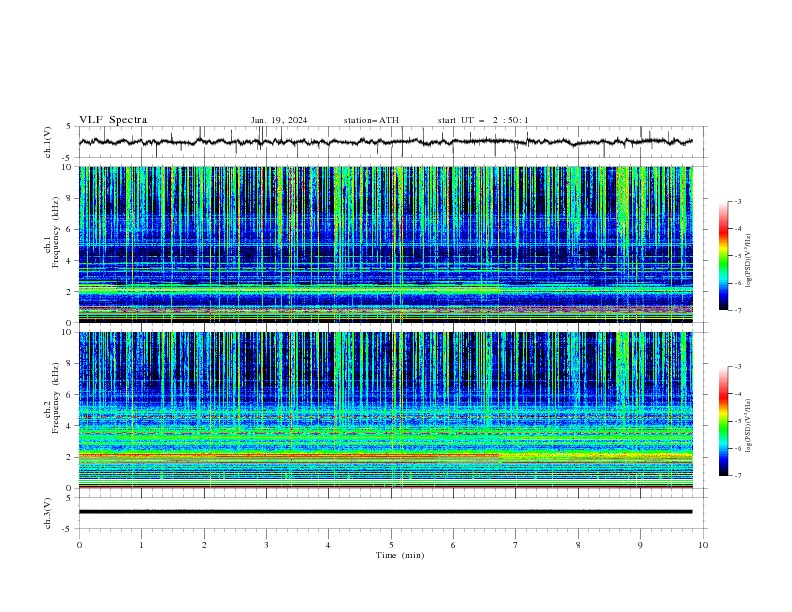Click time axis tick label "9"
Image resolution: width=792 pixels, height=612 pixels.
click(x=640, y=545)
